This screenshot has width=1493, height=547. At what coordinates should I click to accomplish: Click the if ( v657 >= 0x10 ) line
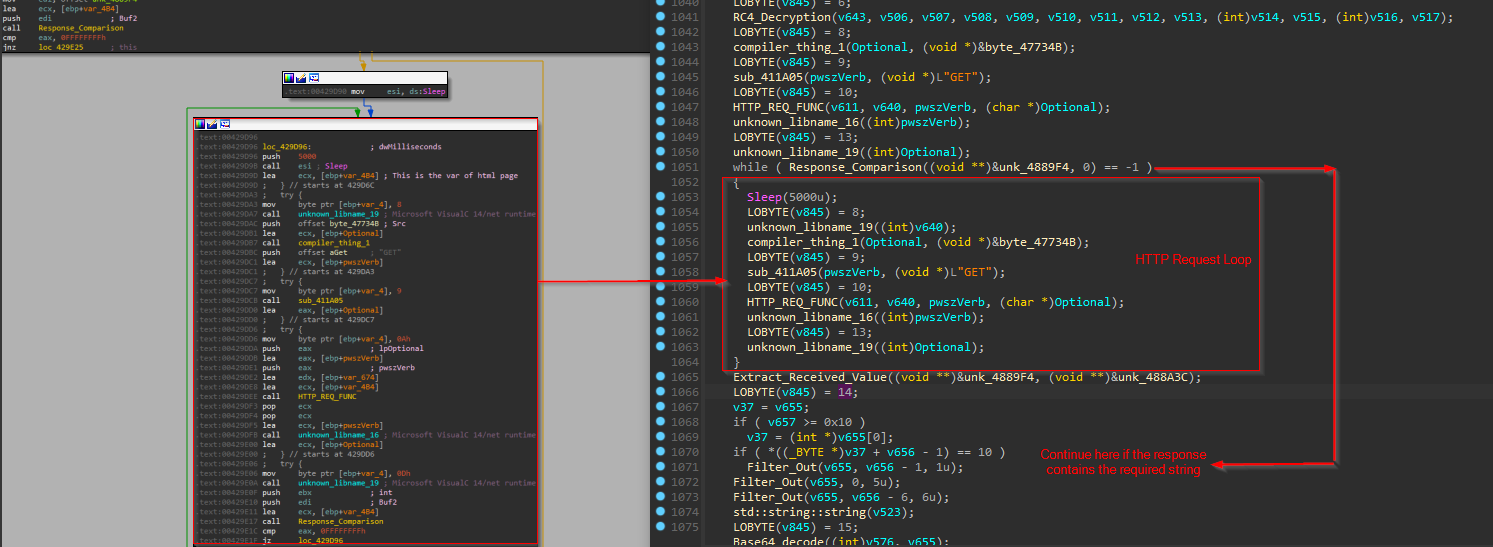pyautogui.click(x=798, y=422)
